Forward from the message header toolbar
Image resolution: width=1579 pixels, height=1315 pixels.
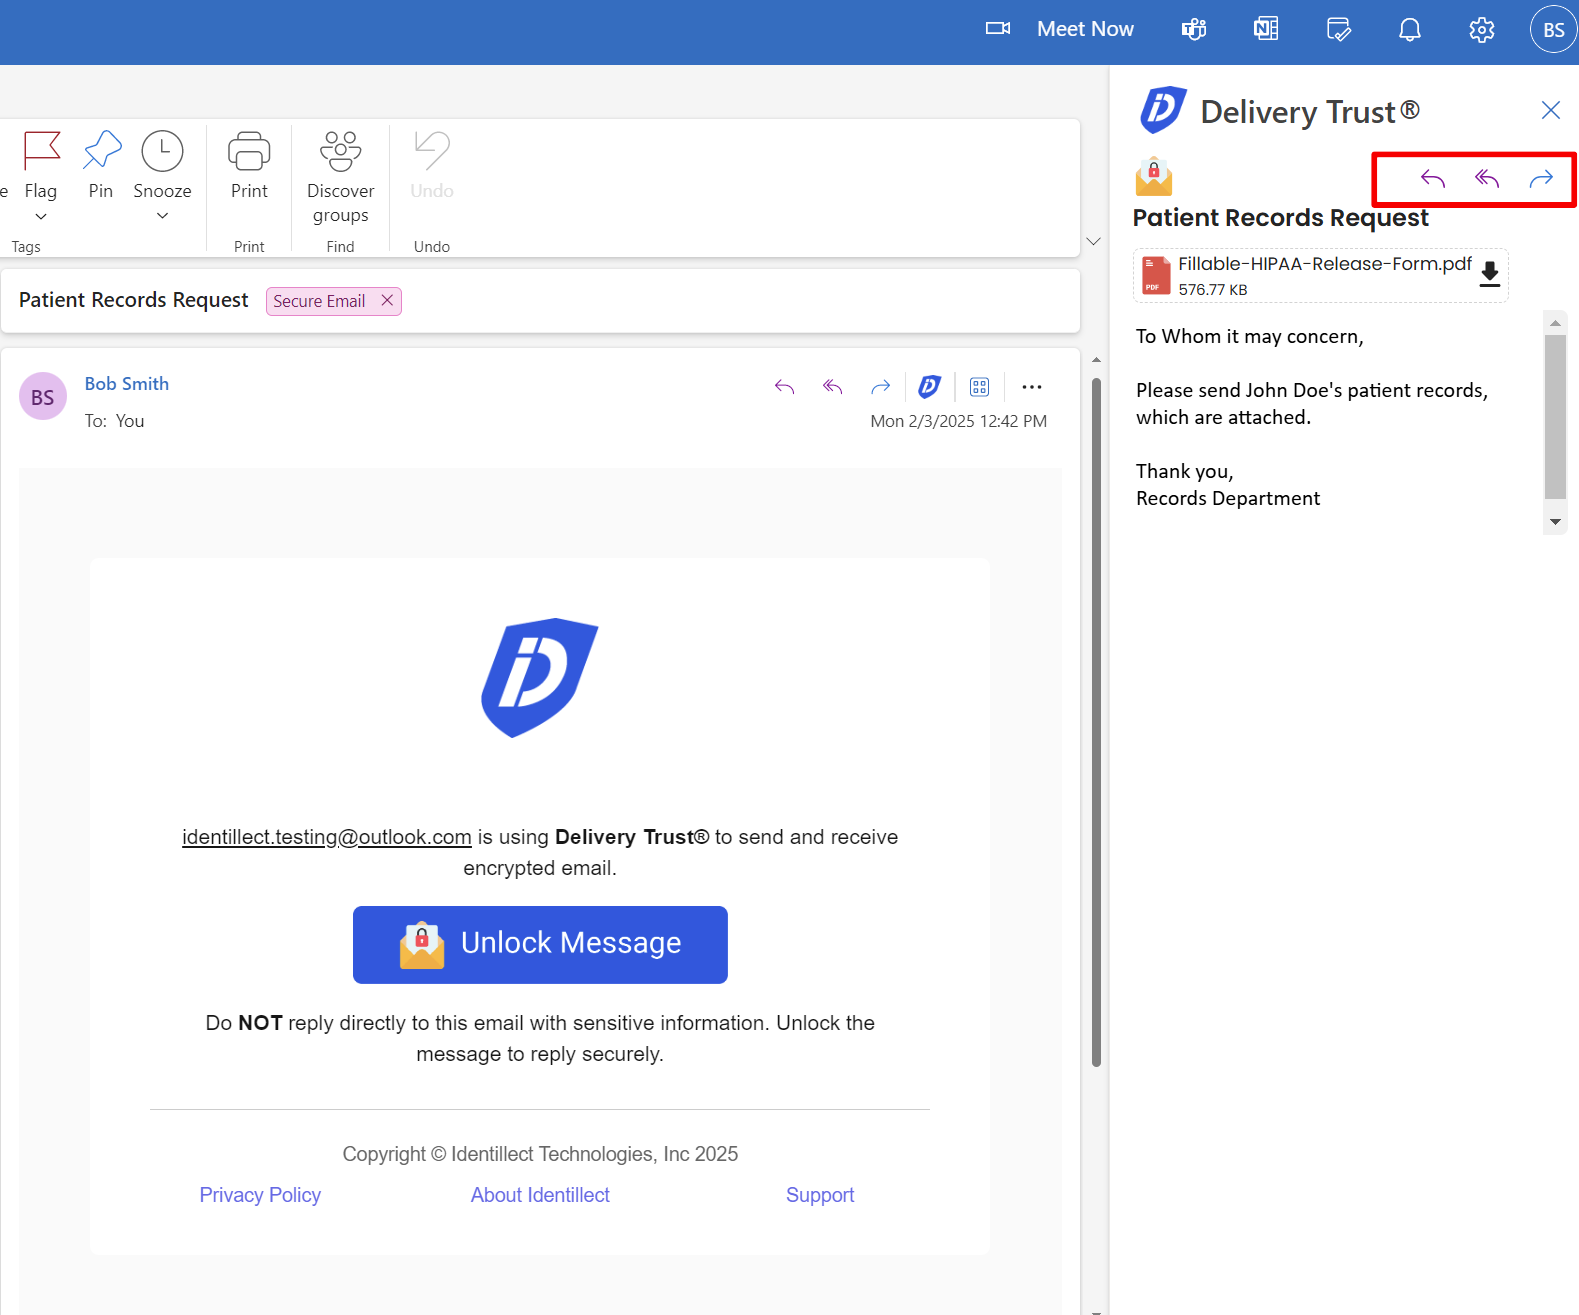(x=881, y=387)
